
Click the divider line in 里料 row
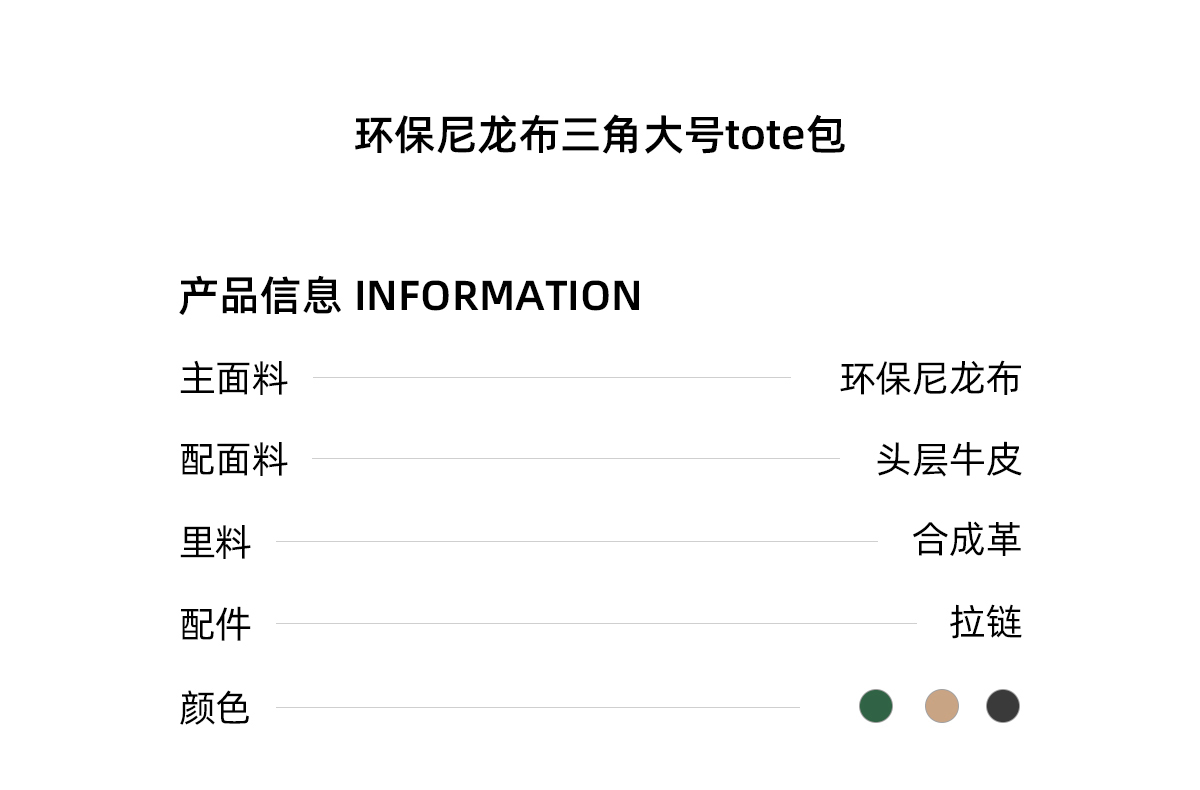coord(576,542)
